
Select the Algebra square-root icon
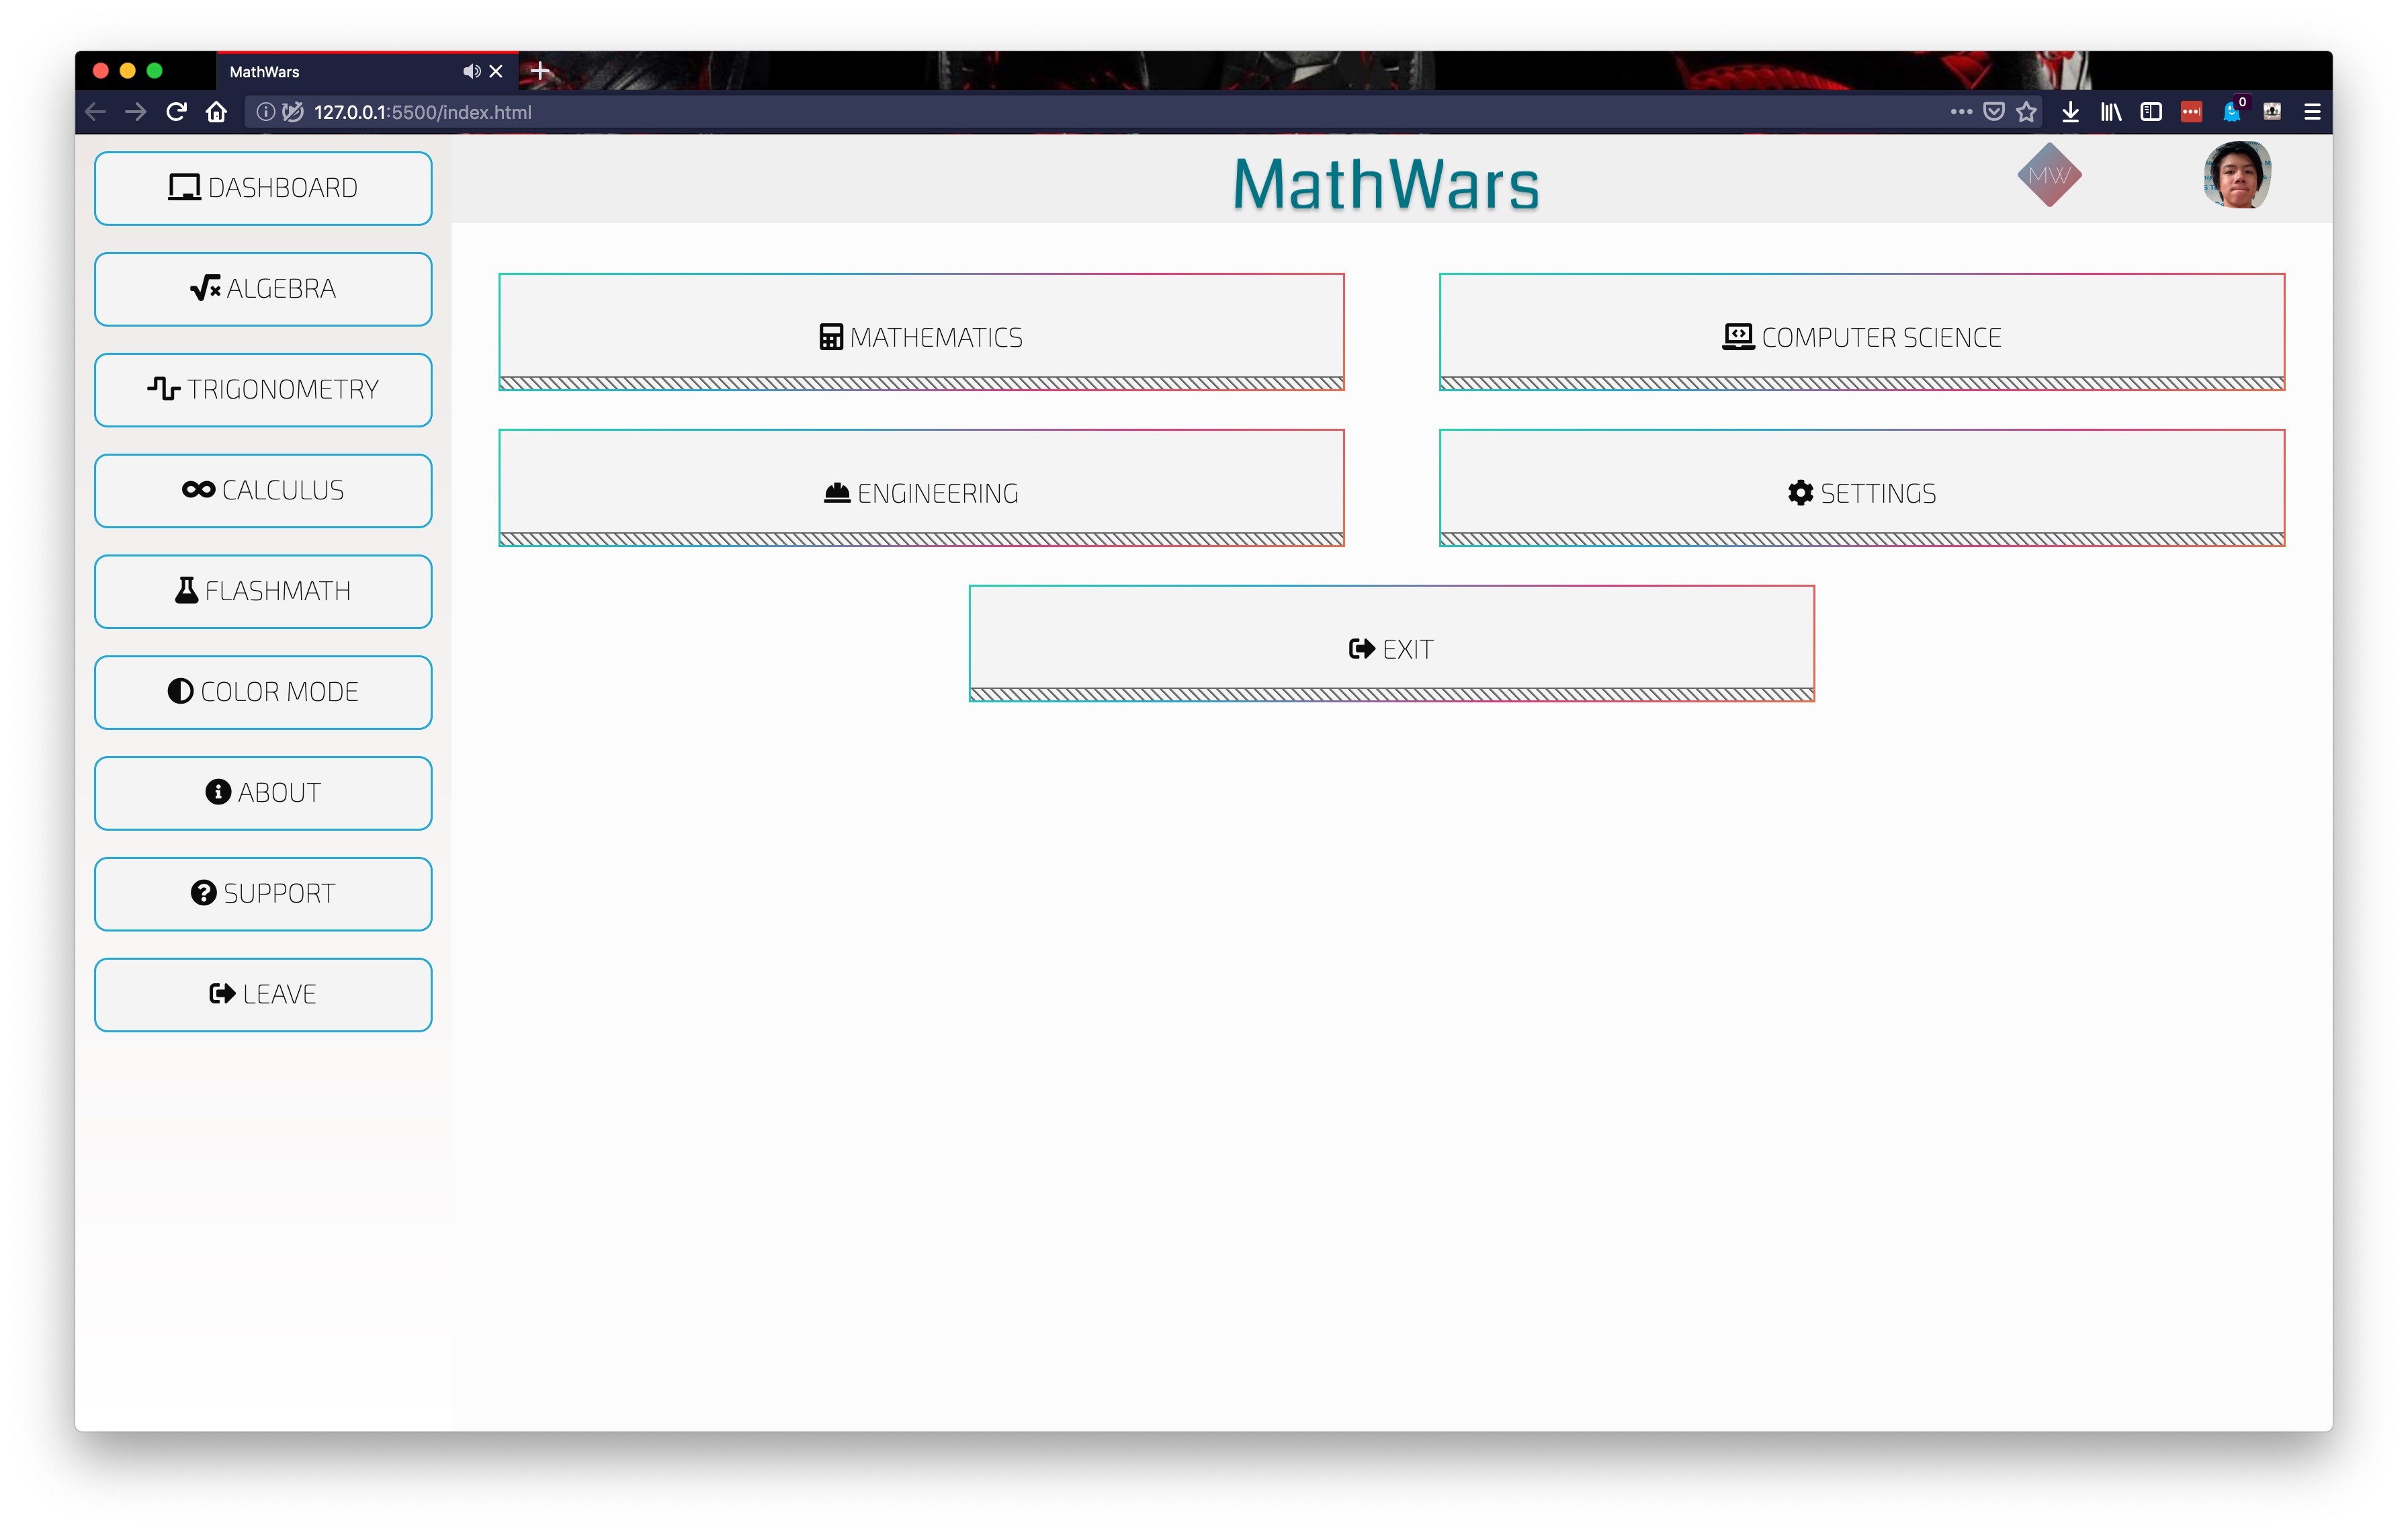(205, 289)
